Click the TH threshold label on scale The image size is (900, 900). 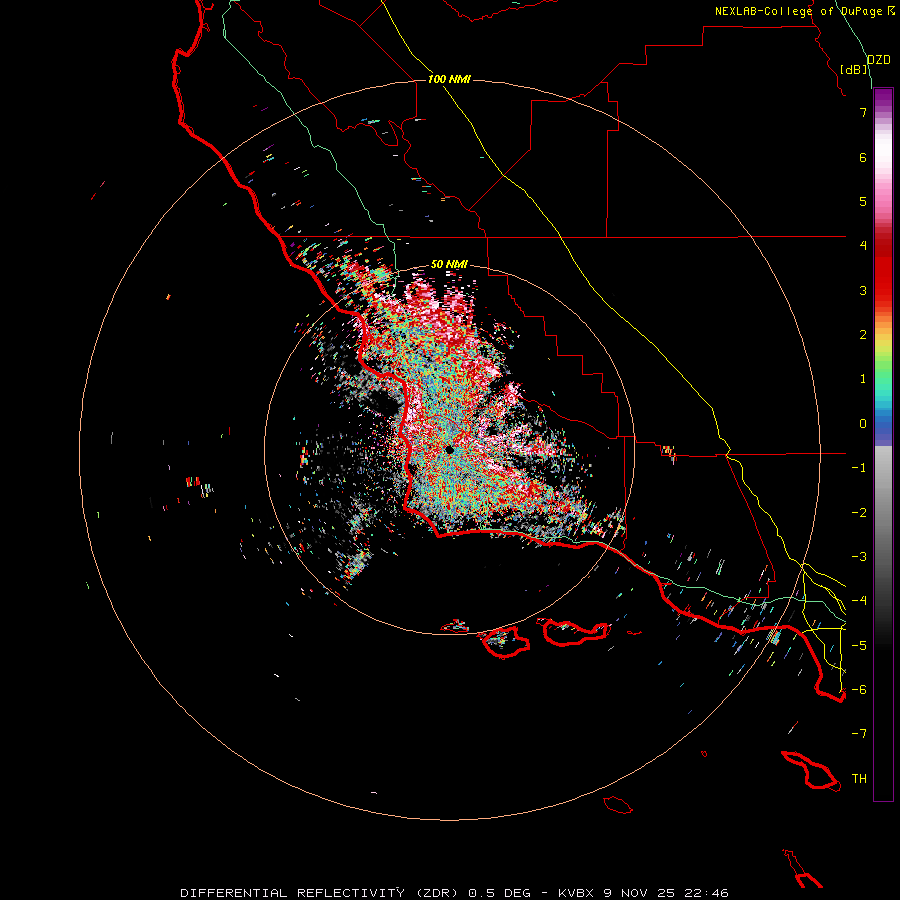859,779
